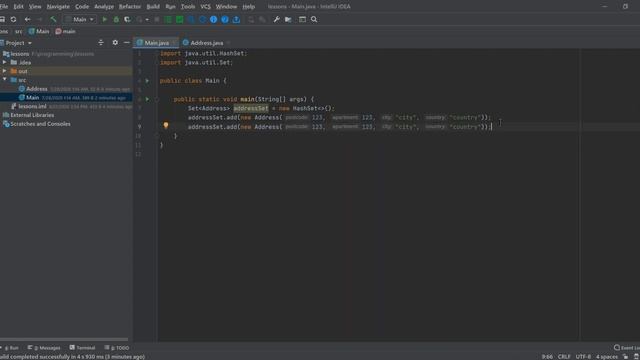Screen dimensions: 640x360
Task: Select the Address class in project tree
Action: click(37, 89)
